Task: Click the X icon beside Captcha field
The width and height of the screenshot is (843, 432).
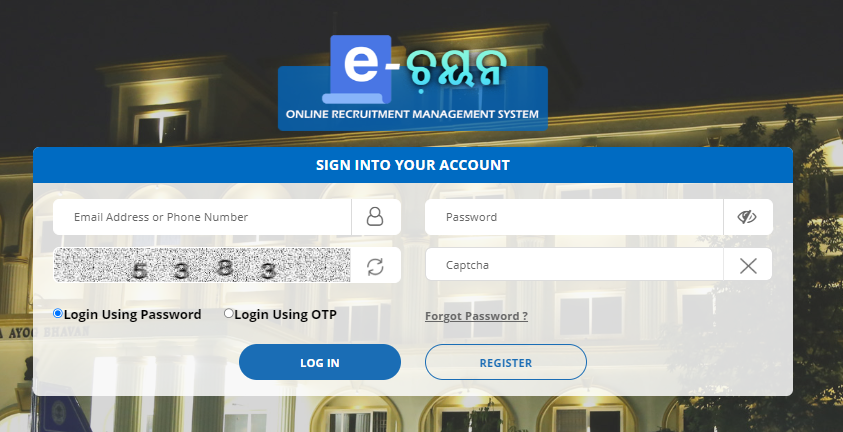Action: tap(748, 265)
